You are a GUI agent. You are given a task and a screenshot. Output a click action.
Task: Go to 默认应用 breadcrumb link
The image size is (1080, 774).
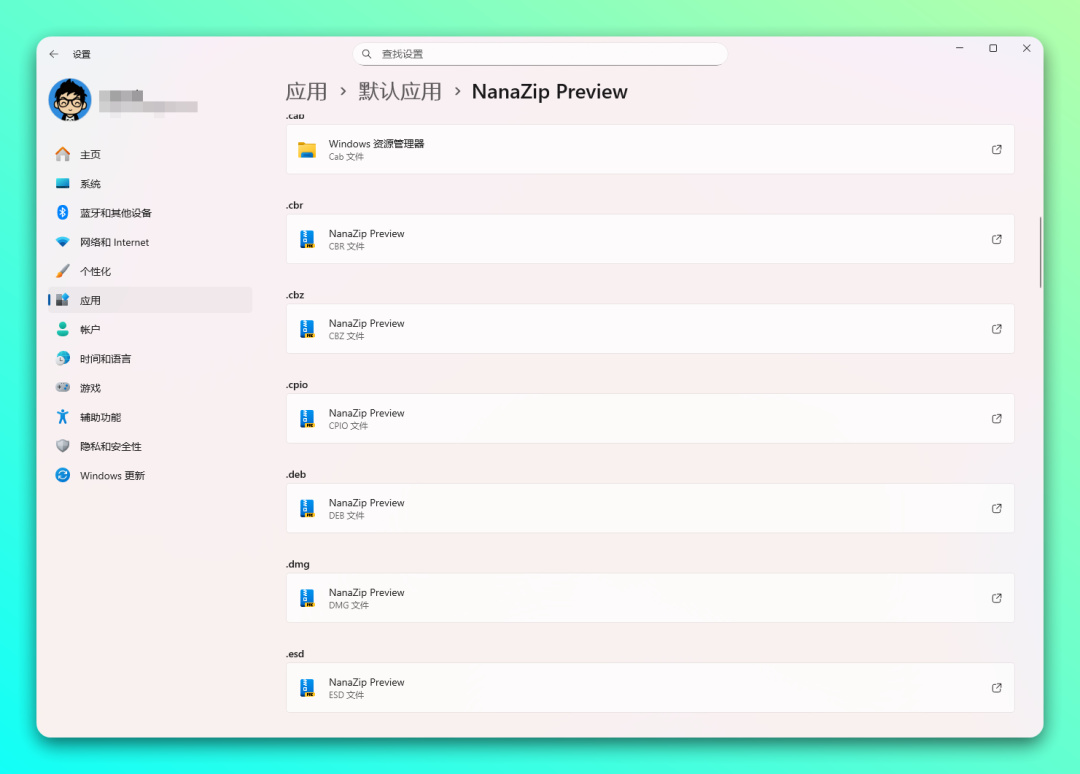[400, 92]
